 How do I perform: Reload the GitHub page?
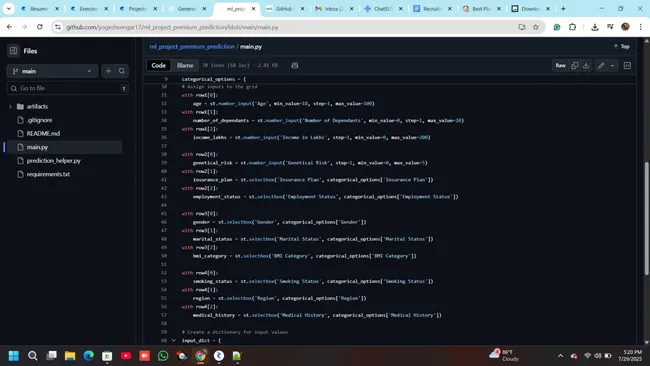(40, 27)
